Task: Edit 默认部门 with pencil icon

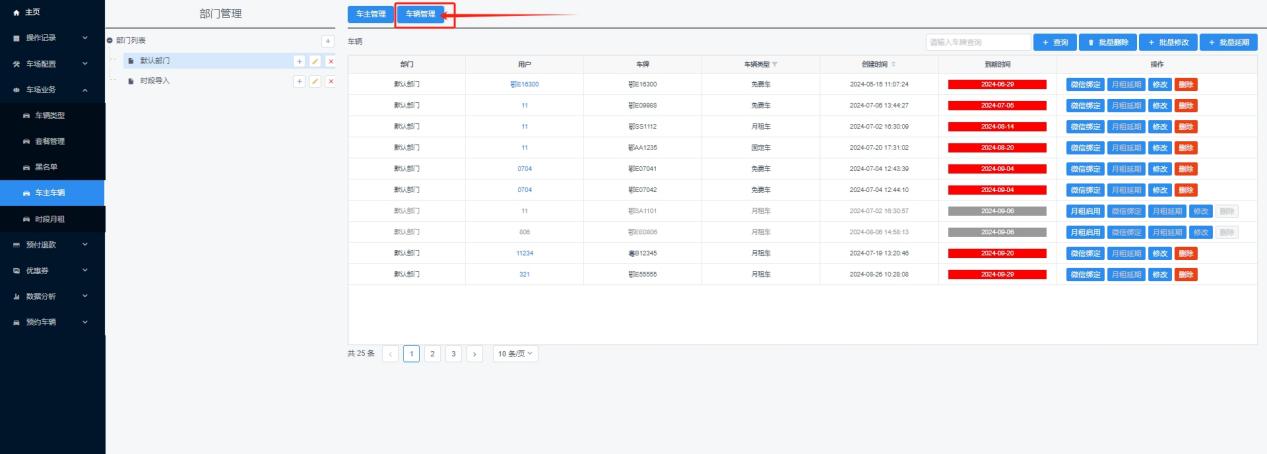Action: point(313,61)
